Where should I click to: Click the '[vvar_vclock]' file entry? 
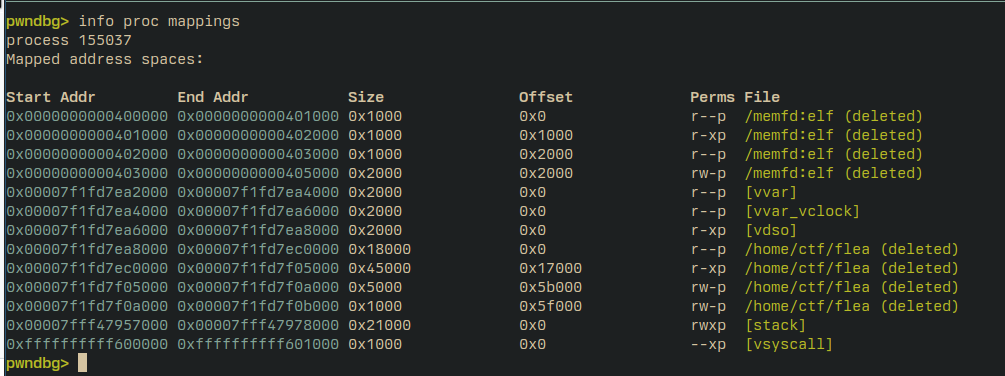802,211
